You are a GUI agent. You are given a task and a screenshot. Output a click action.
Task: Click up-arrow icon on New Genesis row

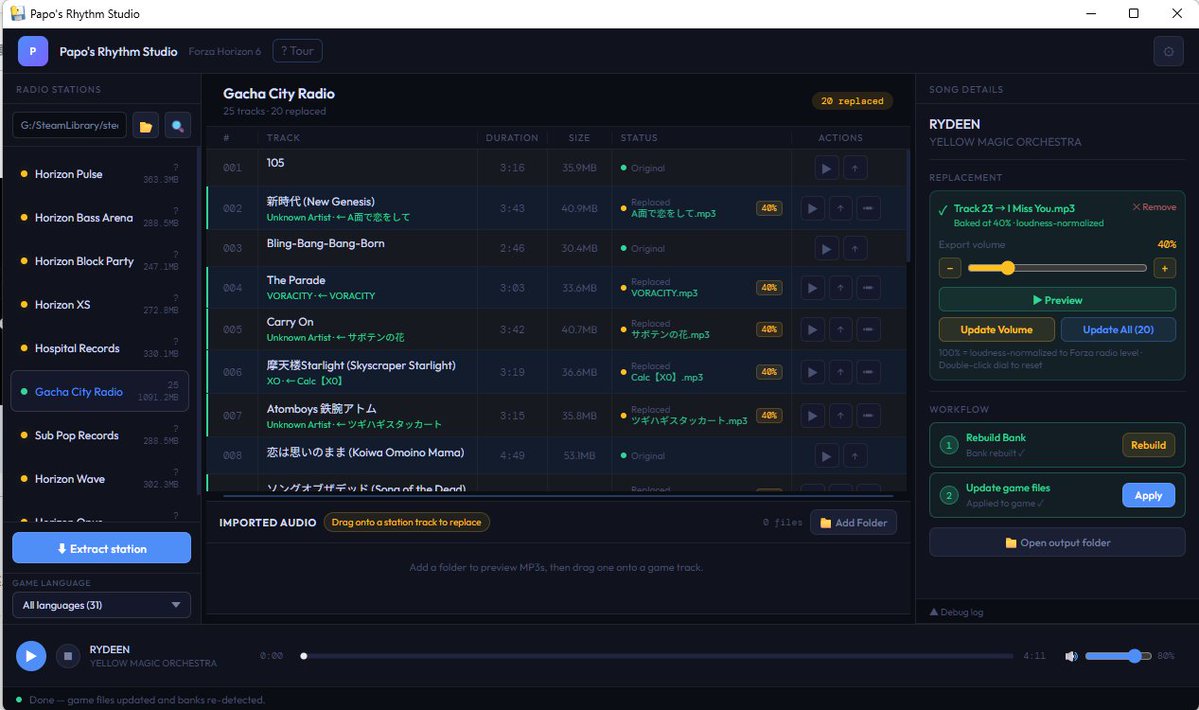pos(840,208)
